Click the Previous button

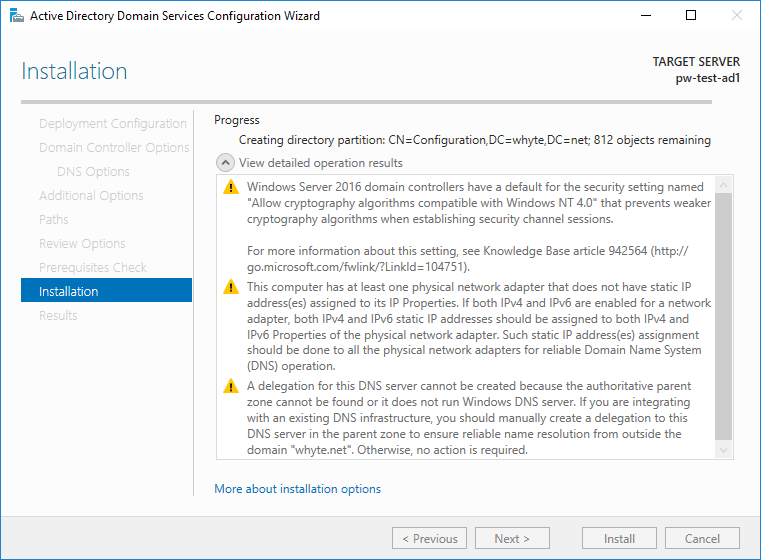coord(430,538)
